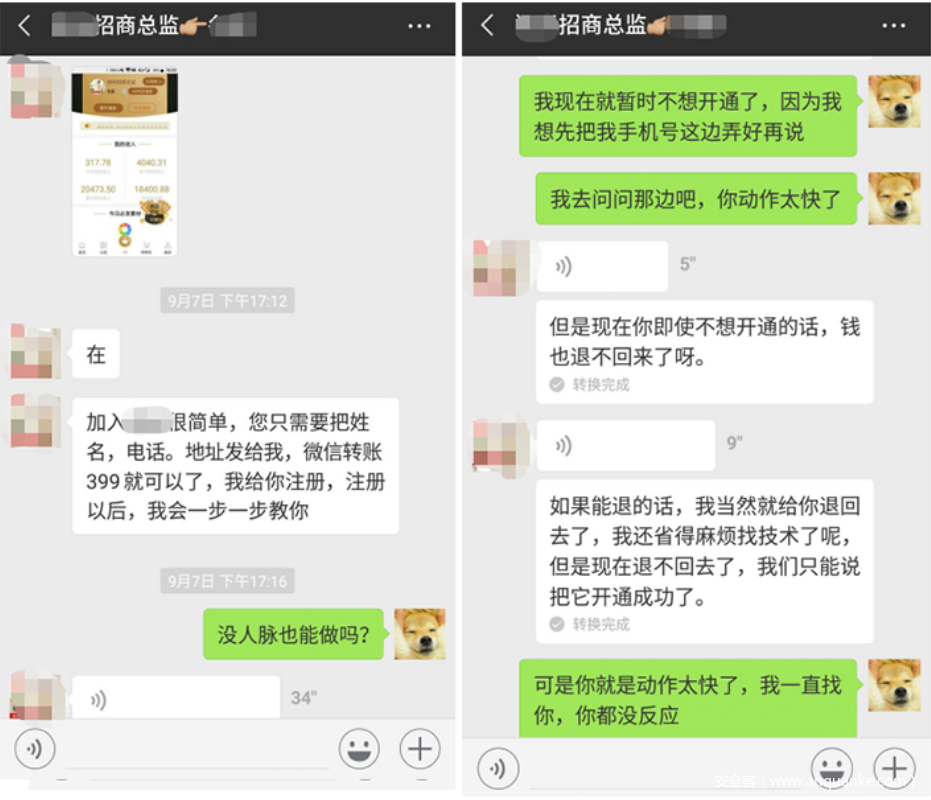Open three-dot menu in left chat
The width and height of the screenshot is (931, 800).
[x=419, y=26]
